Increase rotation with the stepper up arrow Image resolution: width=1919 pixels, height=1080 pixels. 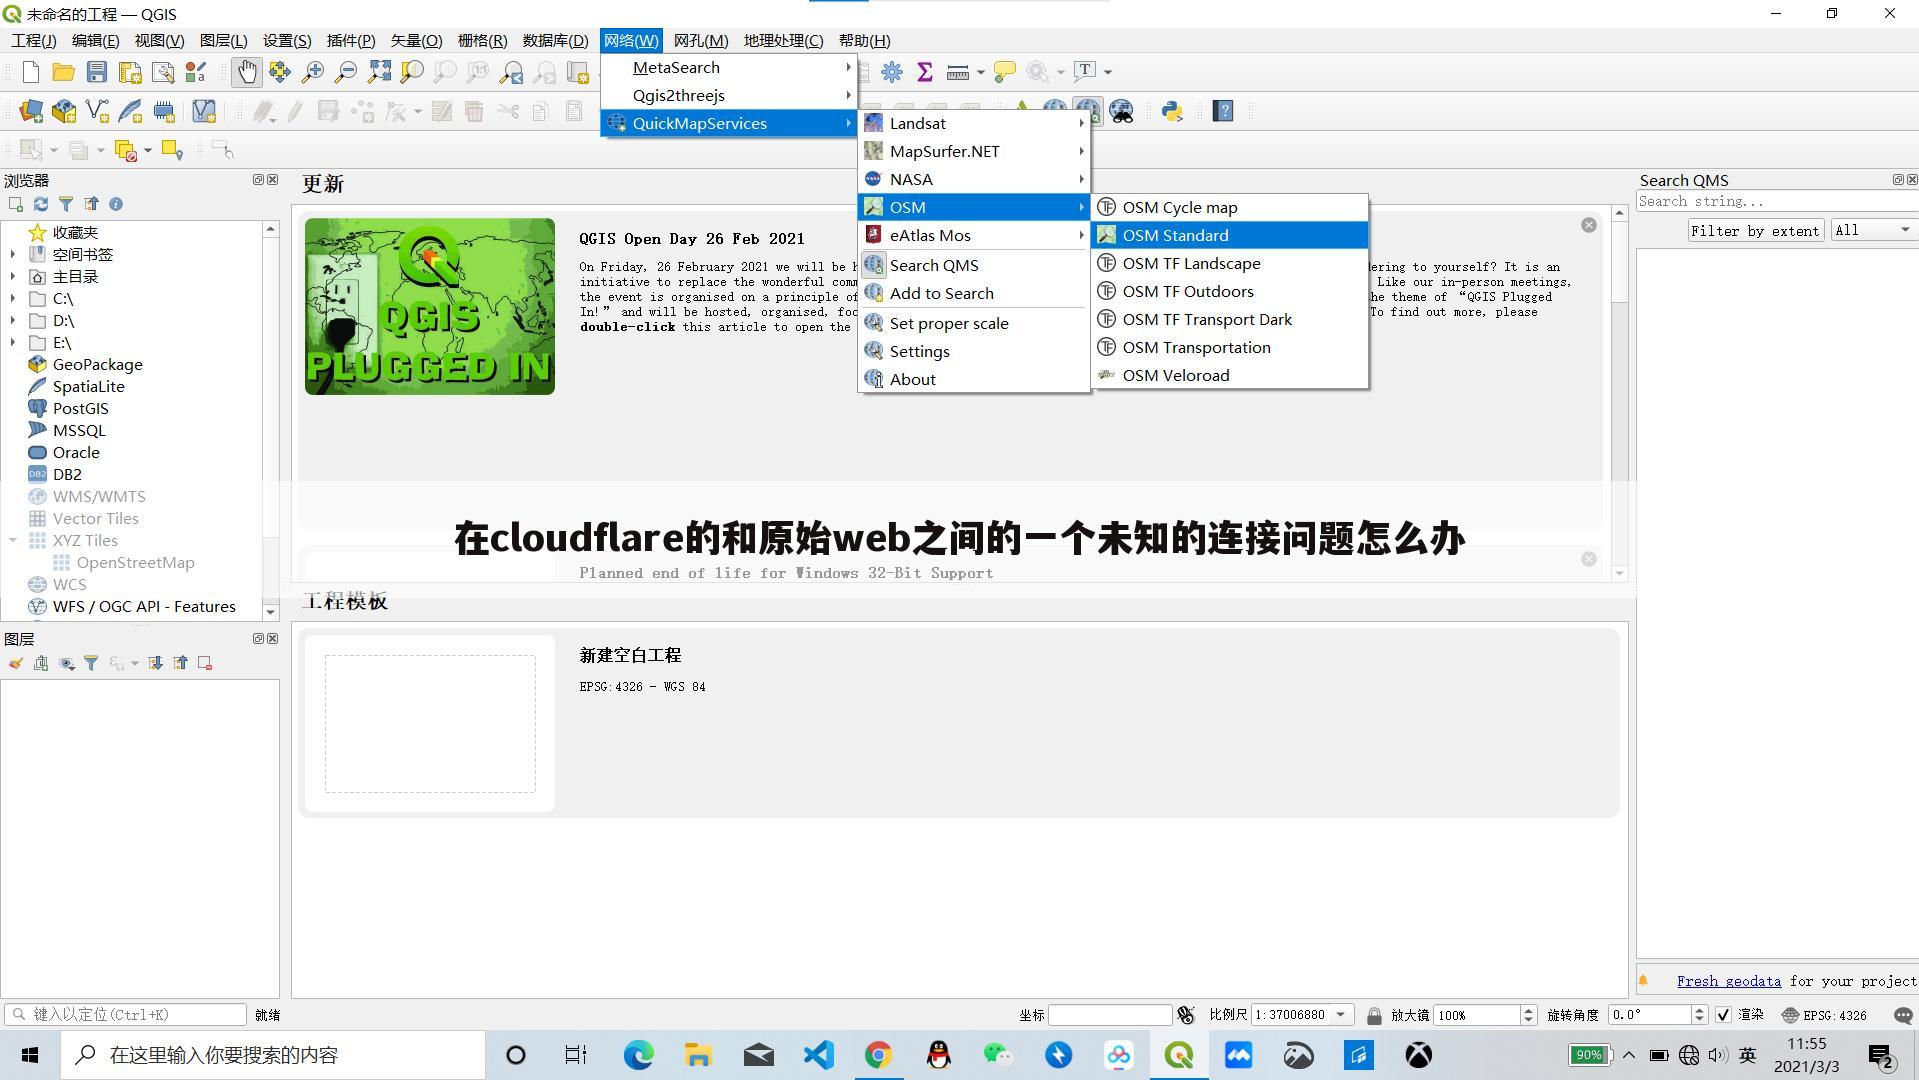click(x=1699, y=1010)
